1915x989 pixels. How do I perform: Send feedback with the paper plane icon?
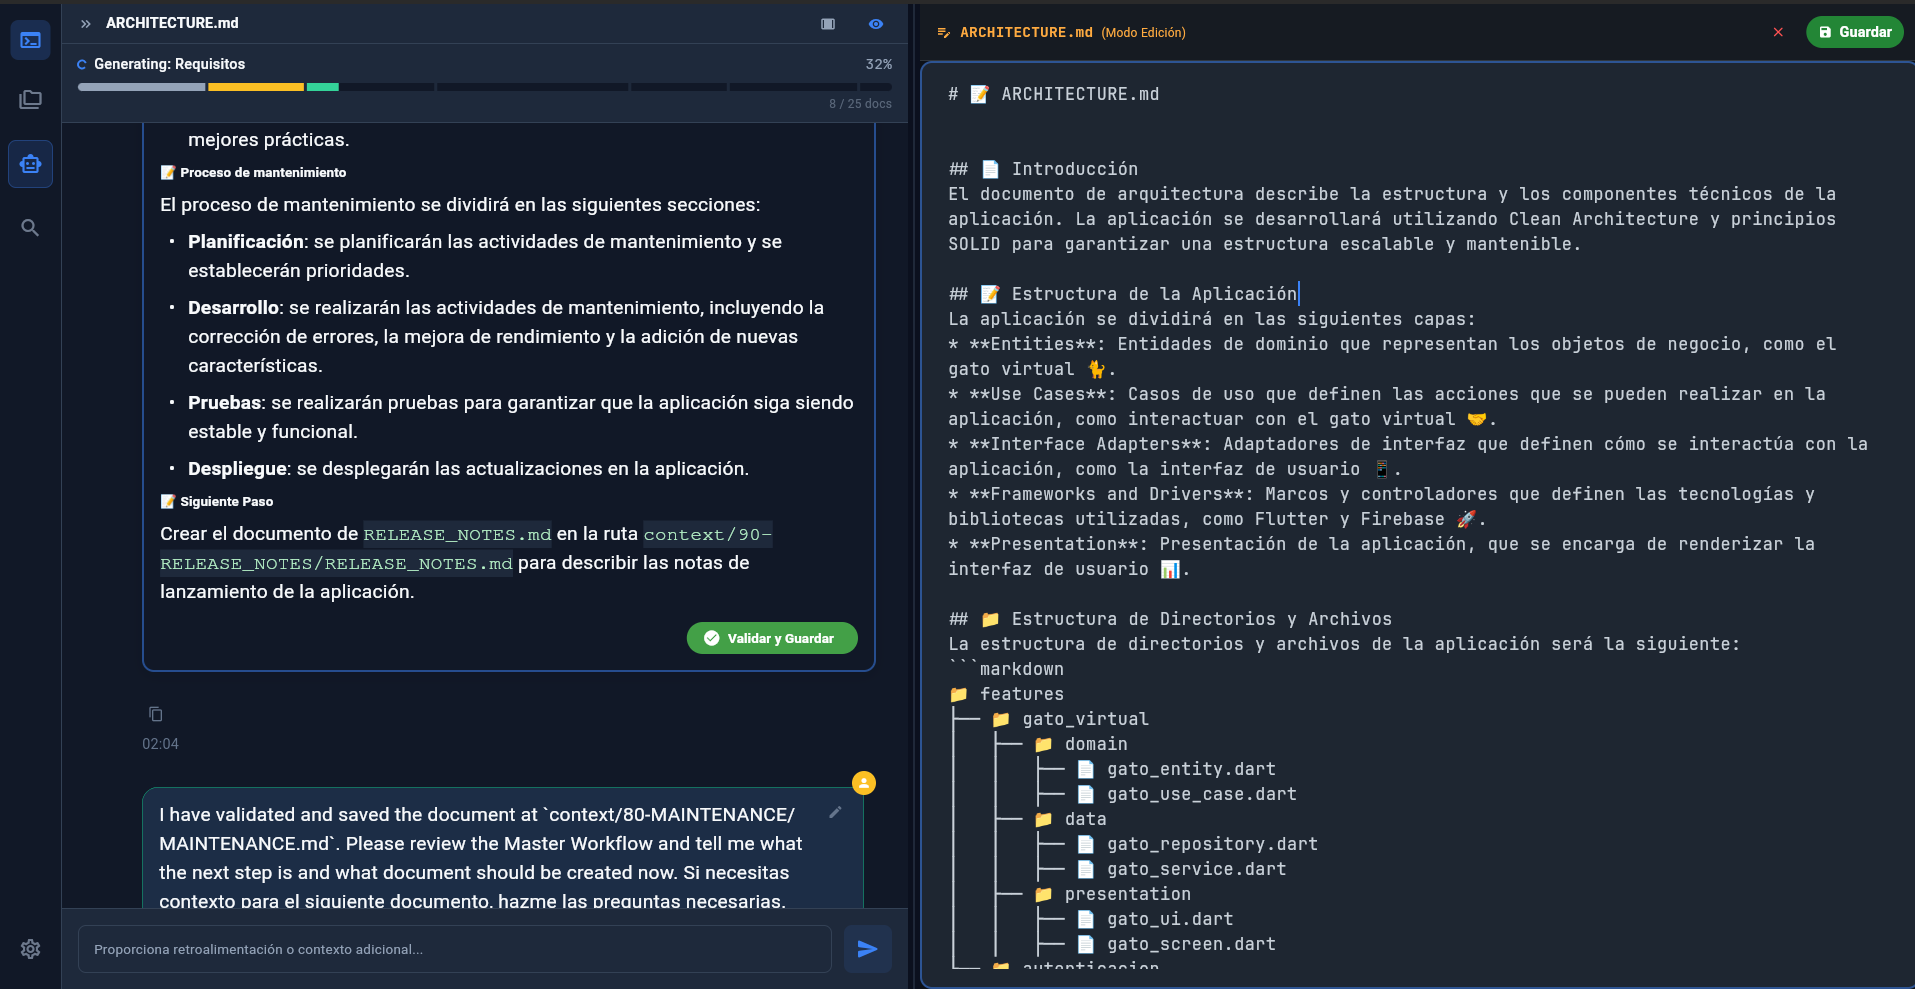(x=867, y=949)
